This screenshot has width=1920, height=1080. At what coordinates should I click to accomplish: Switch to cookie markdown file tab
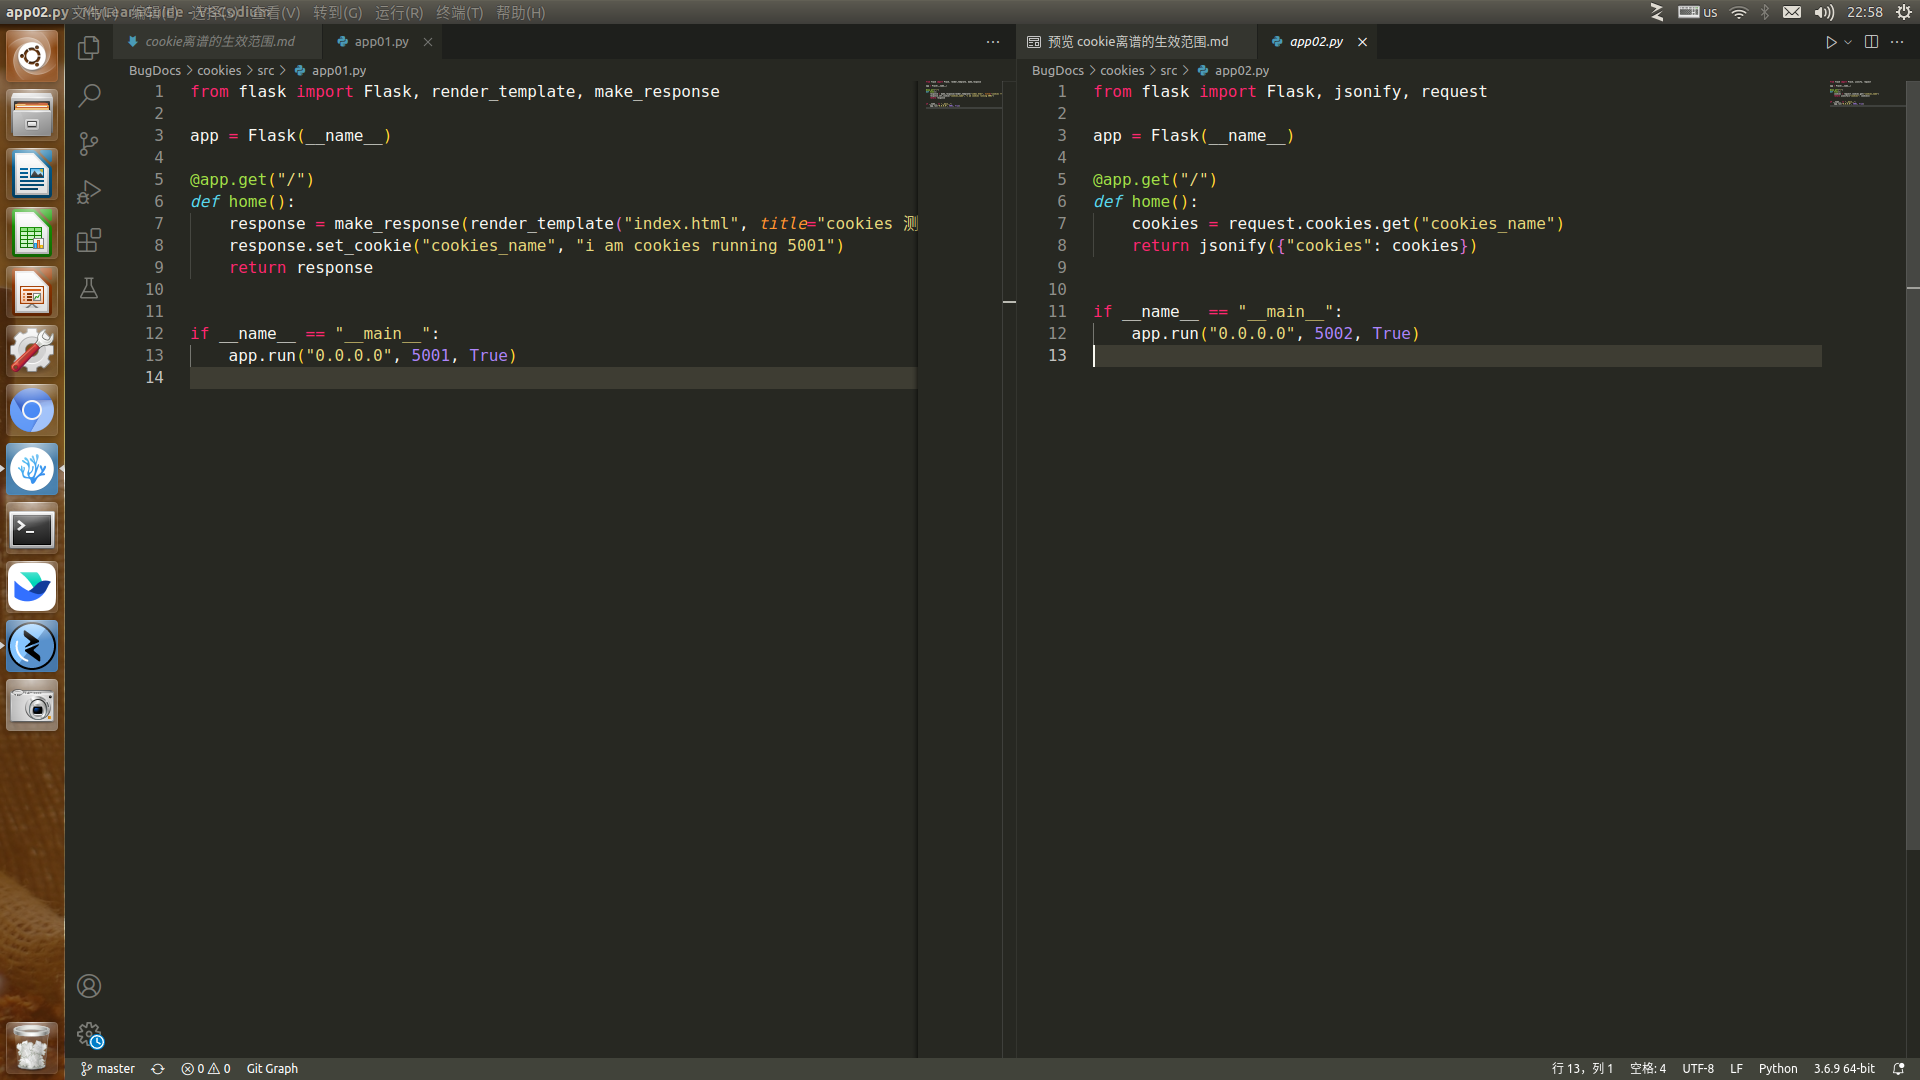coord(217,42)
